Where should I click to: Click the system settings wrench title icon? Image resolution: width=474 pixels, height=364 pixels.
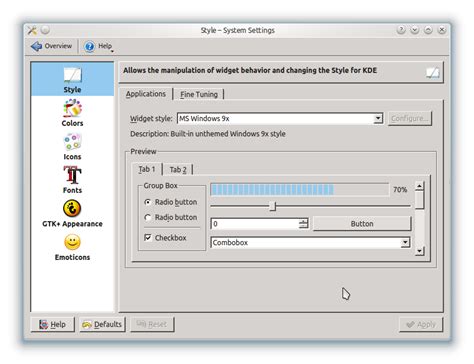click(32, 30)
